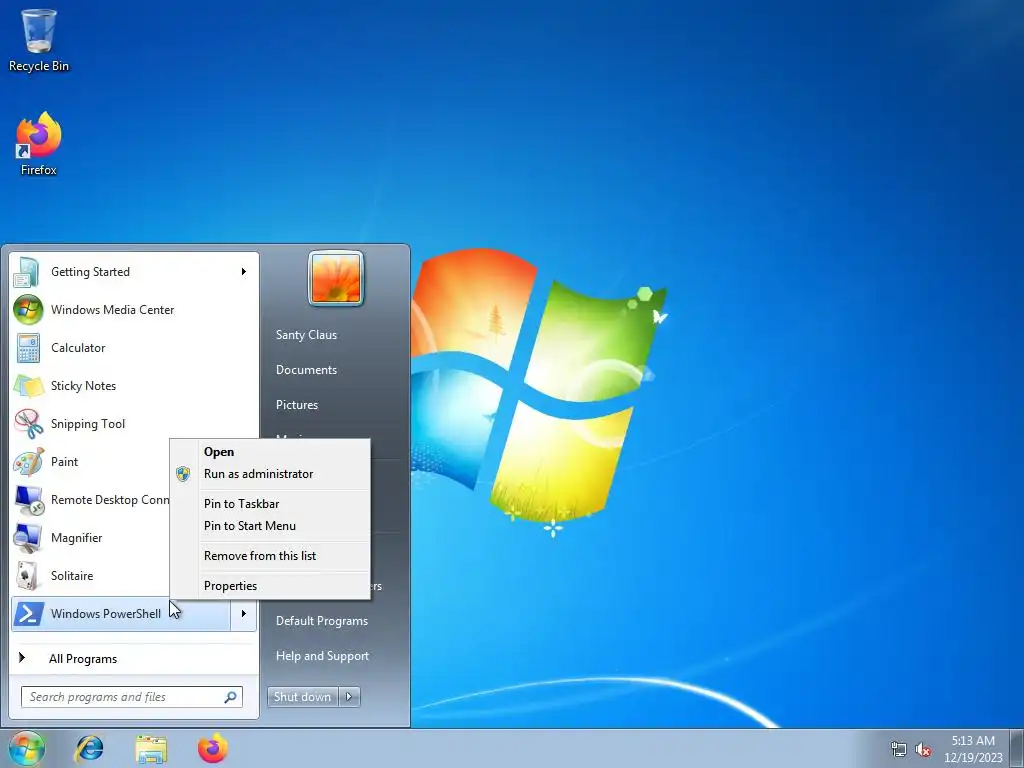Image resolution: width=1024 pixels, height=768 pixels.
Task: Expand the Getting Started jump list arrow
Action: click(x=244, y=272)
